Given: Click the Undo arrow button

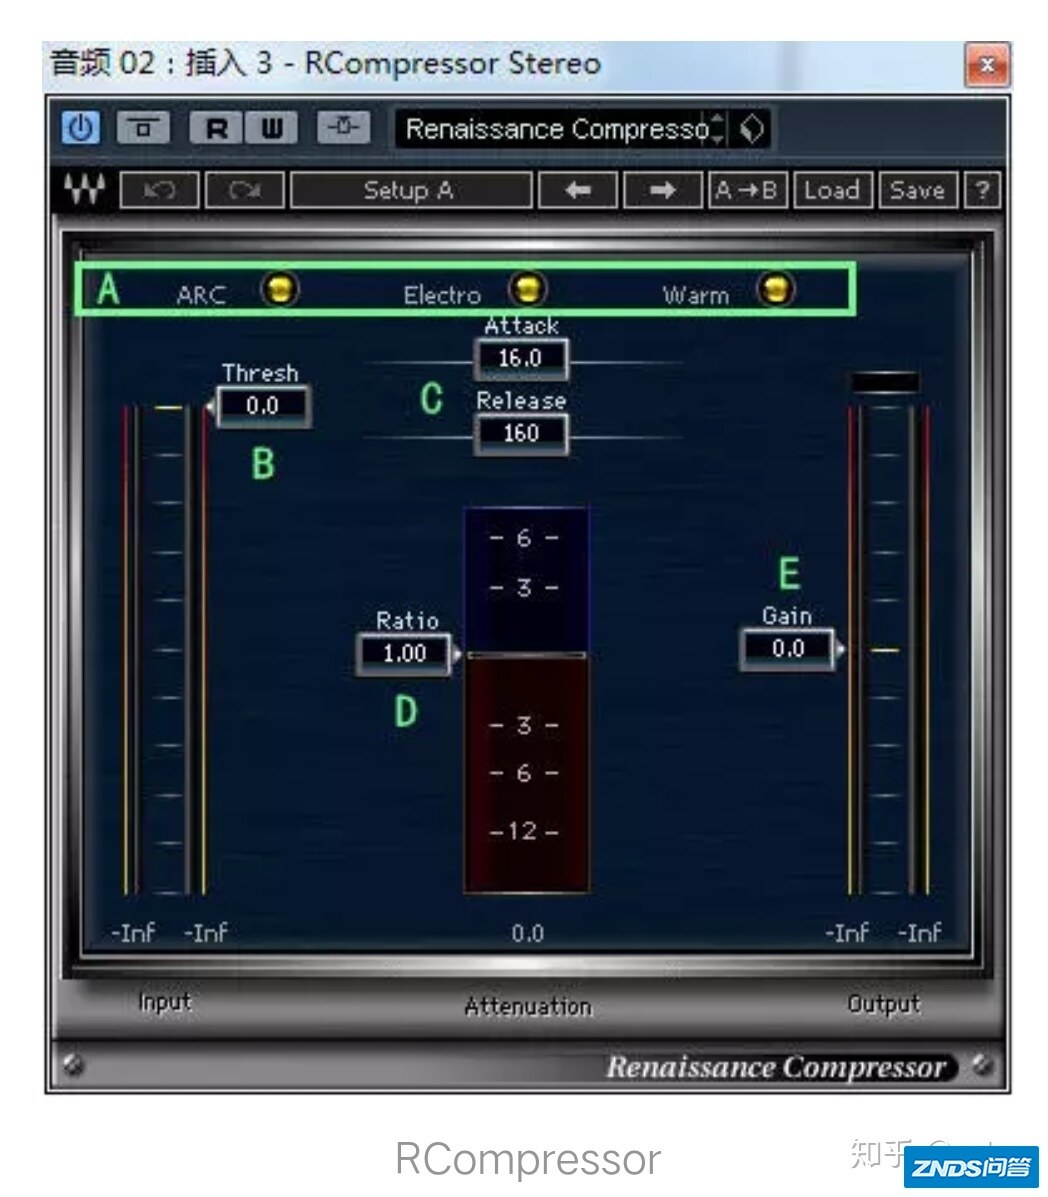Looking at the screenshot, I should click(160, 189).
